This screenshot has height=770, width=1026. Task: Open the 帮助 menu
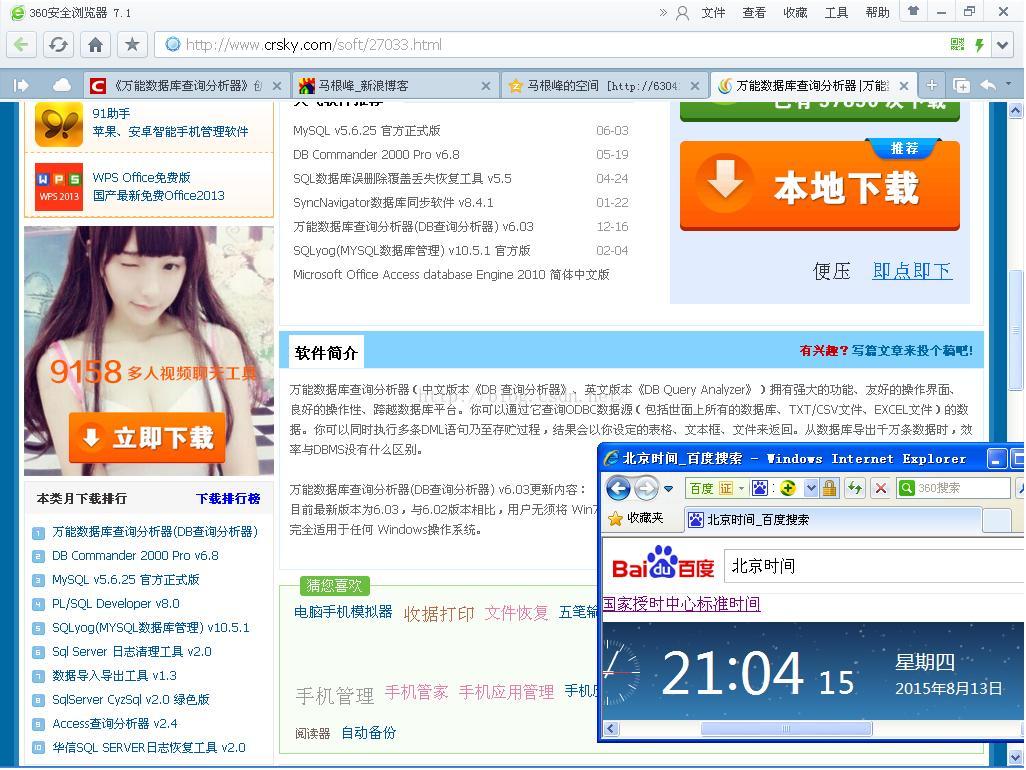point(877,12)
